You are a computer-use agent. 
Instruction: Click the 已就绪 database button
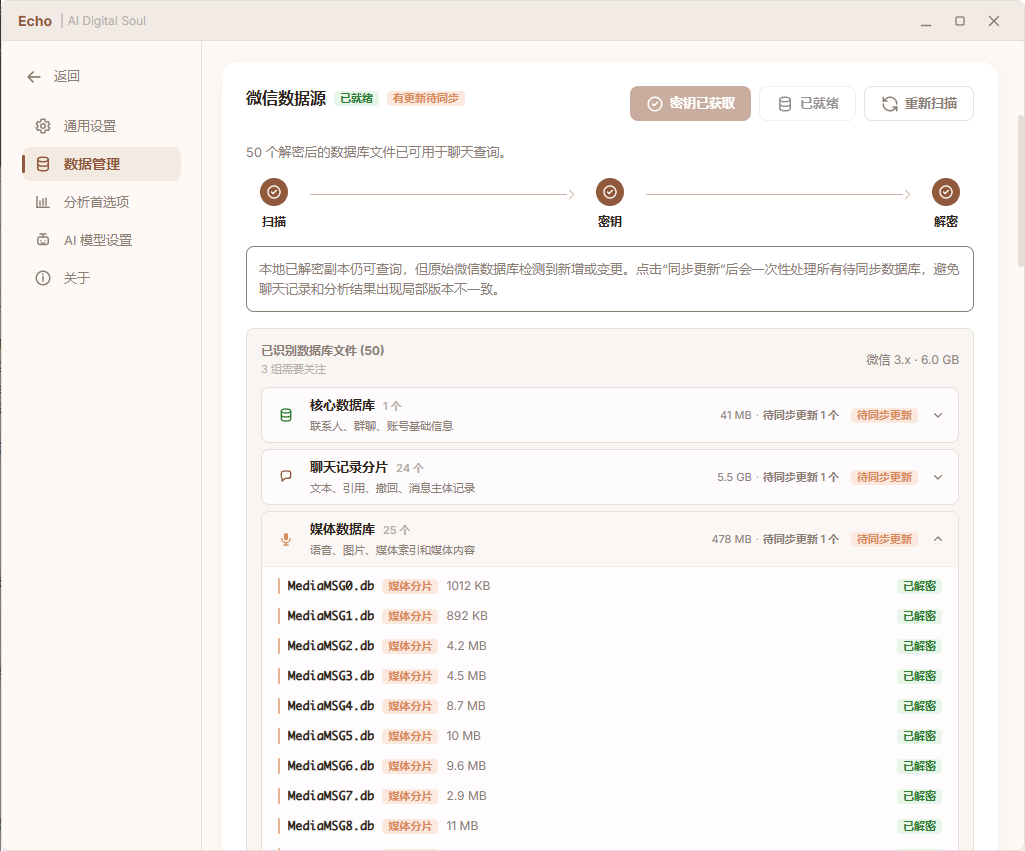coord(807,103)
